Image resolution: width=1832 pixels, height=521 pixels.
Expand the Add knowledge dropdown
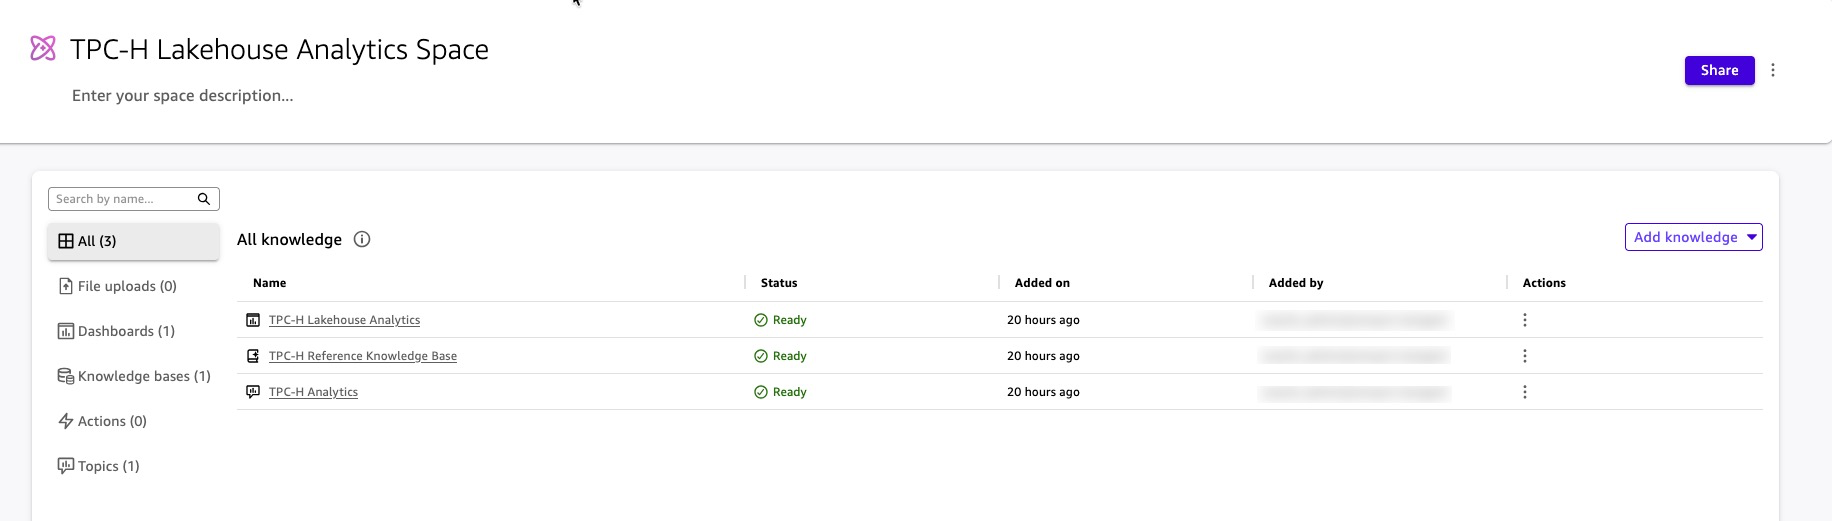click(x=1693, y=237)
